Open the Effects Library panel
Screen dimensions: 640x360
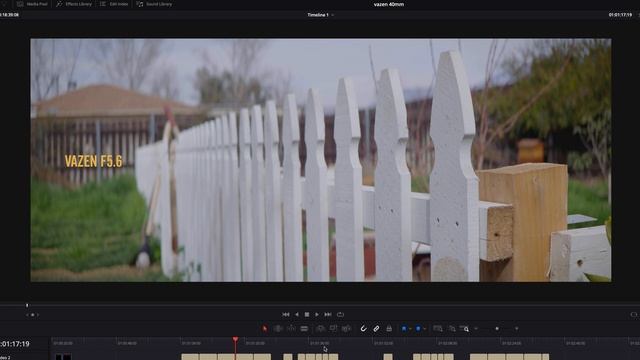tap(74, 4)
